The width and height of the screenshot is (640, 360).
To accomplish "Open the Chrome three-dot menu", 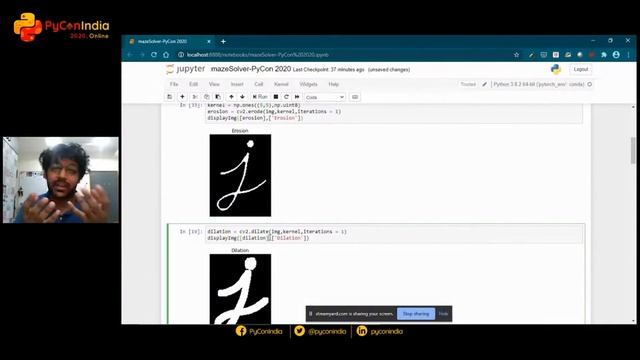I will pos(629,55).
